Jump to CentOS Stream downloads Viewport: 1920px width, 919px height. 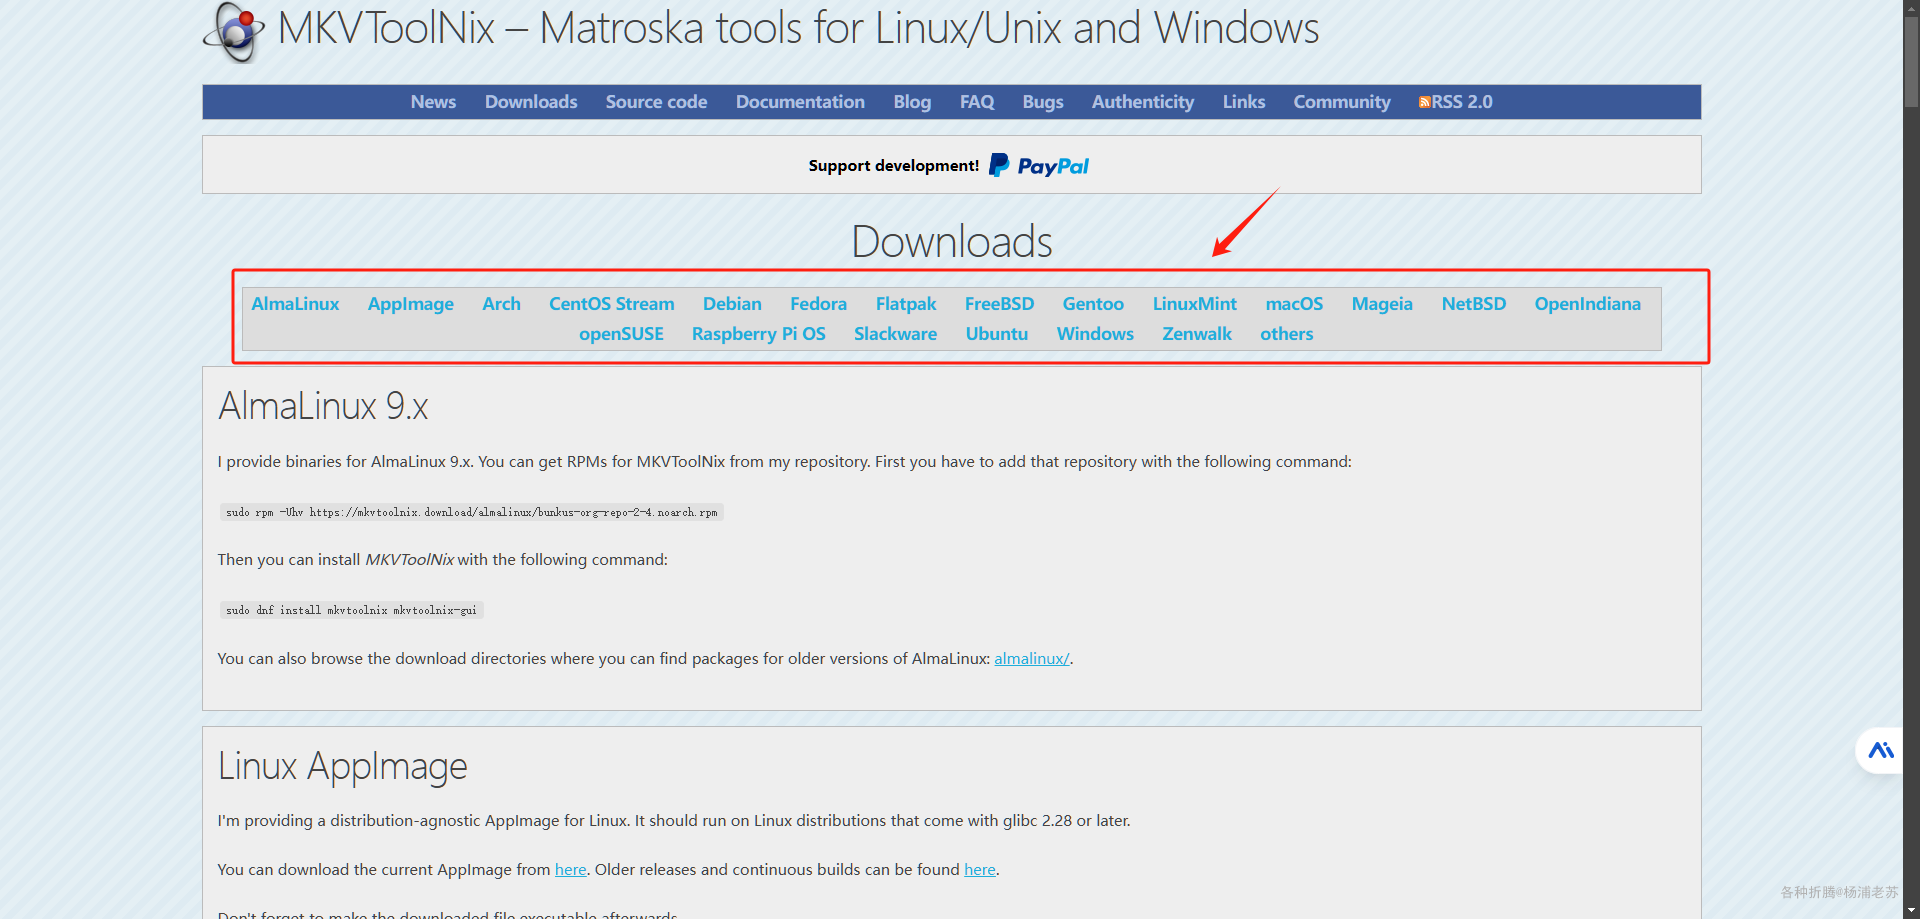point(612,304)
